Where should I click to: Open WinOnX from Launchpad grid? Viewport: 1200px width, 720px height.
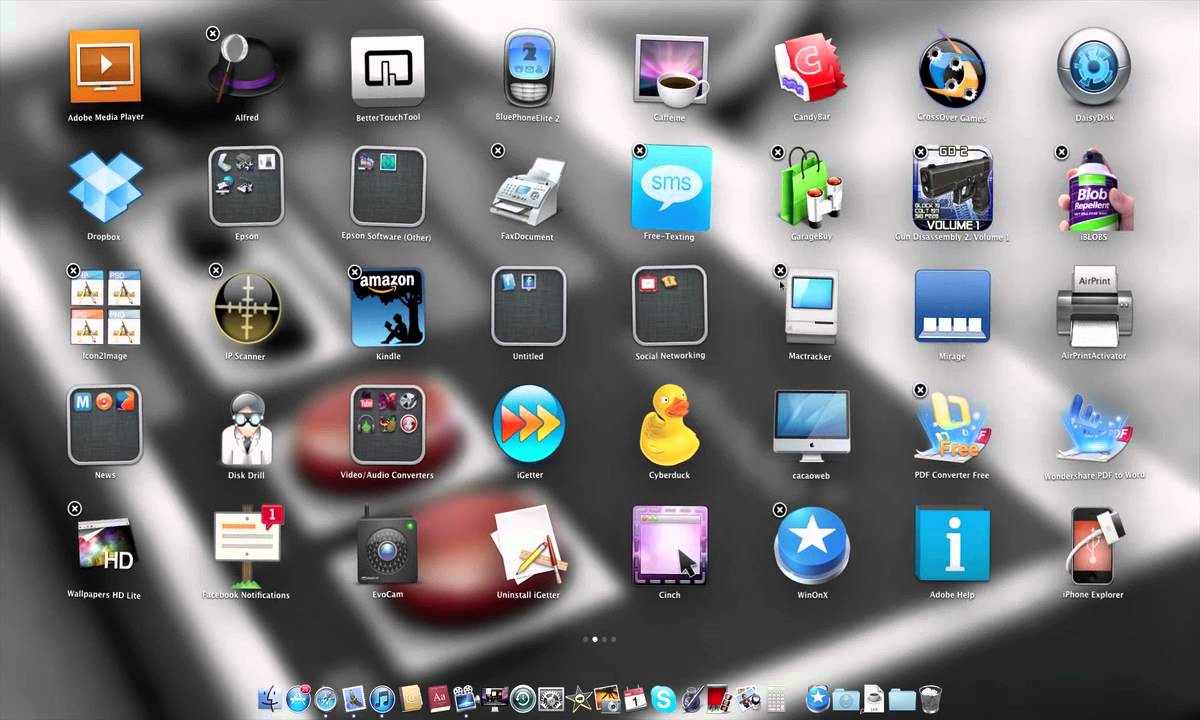click(x=811, y=546)
